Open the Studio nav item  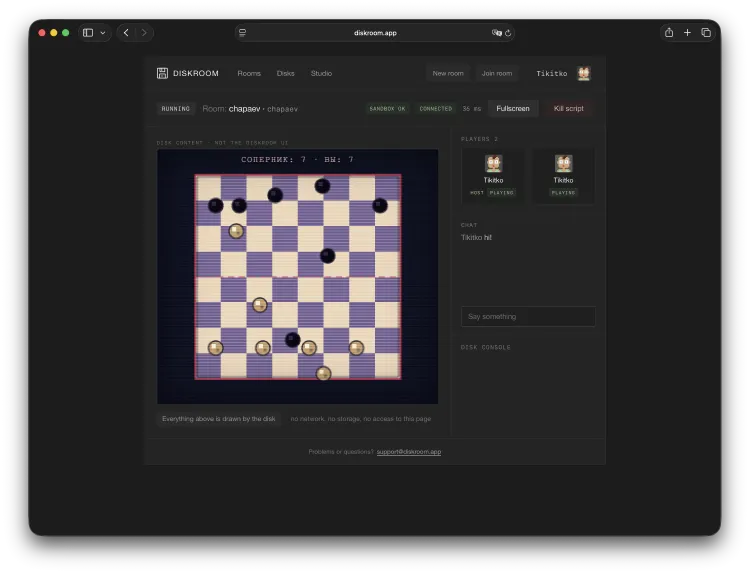(x=321, y=73)
